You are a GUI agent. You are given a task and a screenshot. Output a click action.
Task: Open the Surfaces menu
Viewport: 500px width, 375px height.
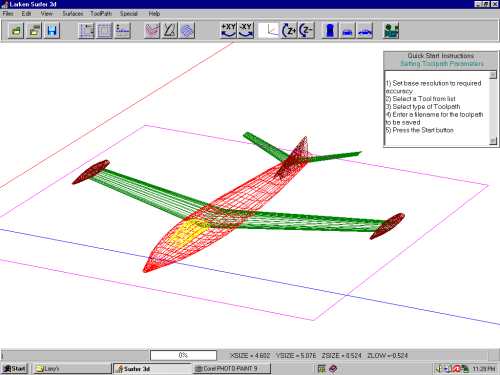coord(73,14)
